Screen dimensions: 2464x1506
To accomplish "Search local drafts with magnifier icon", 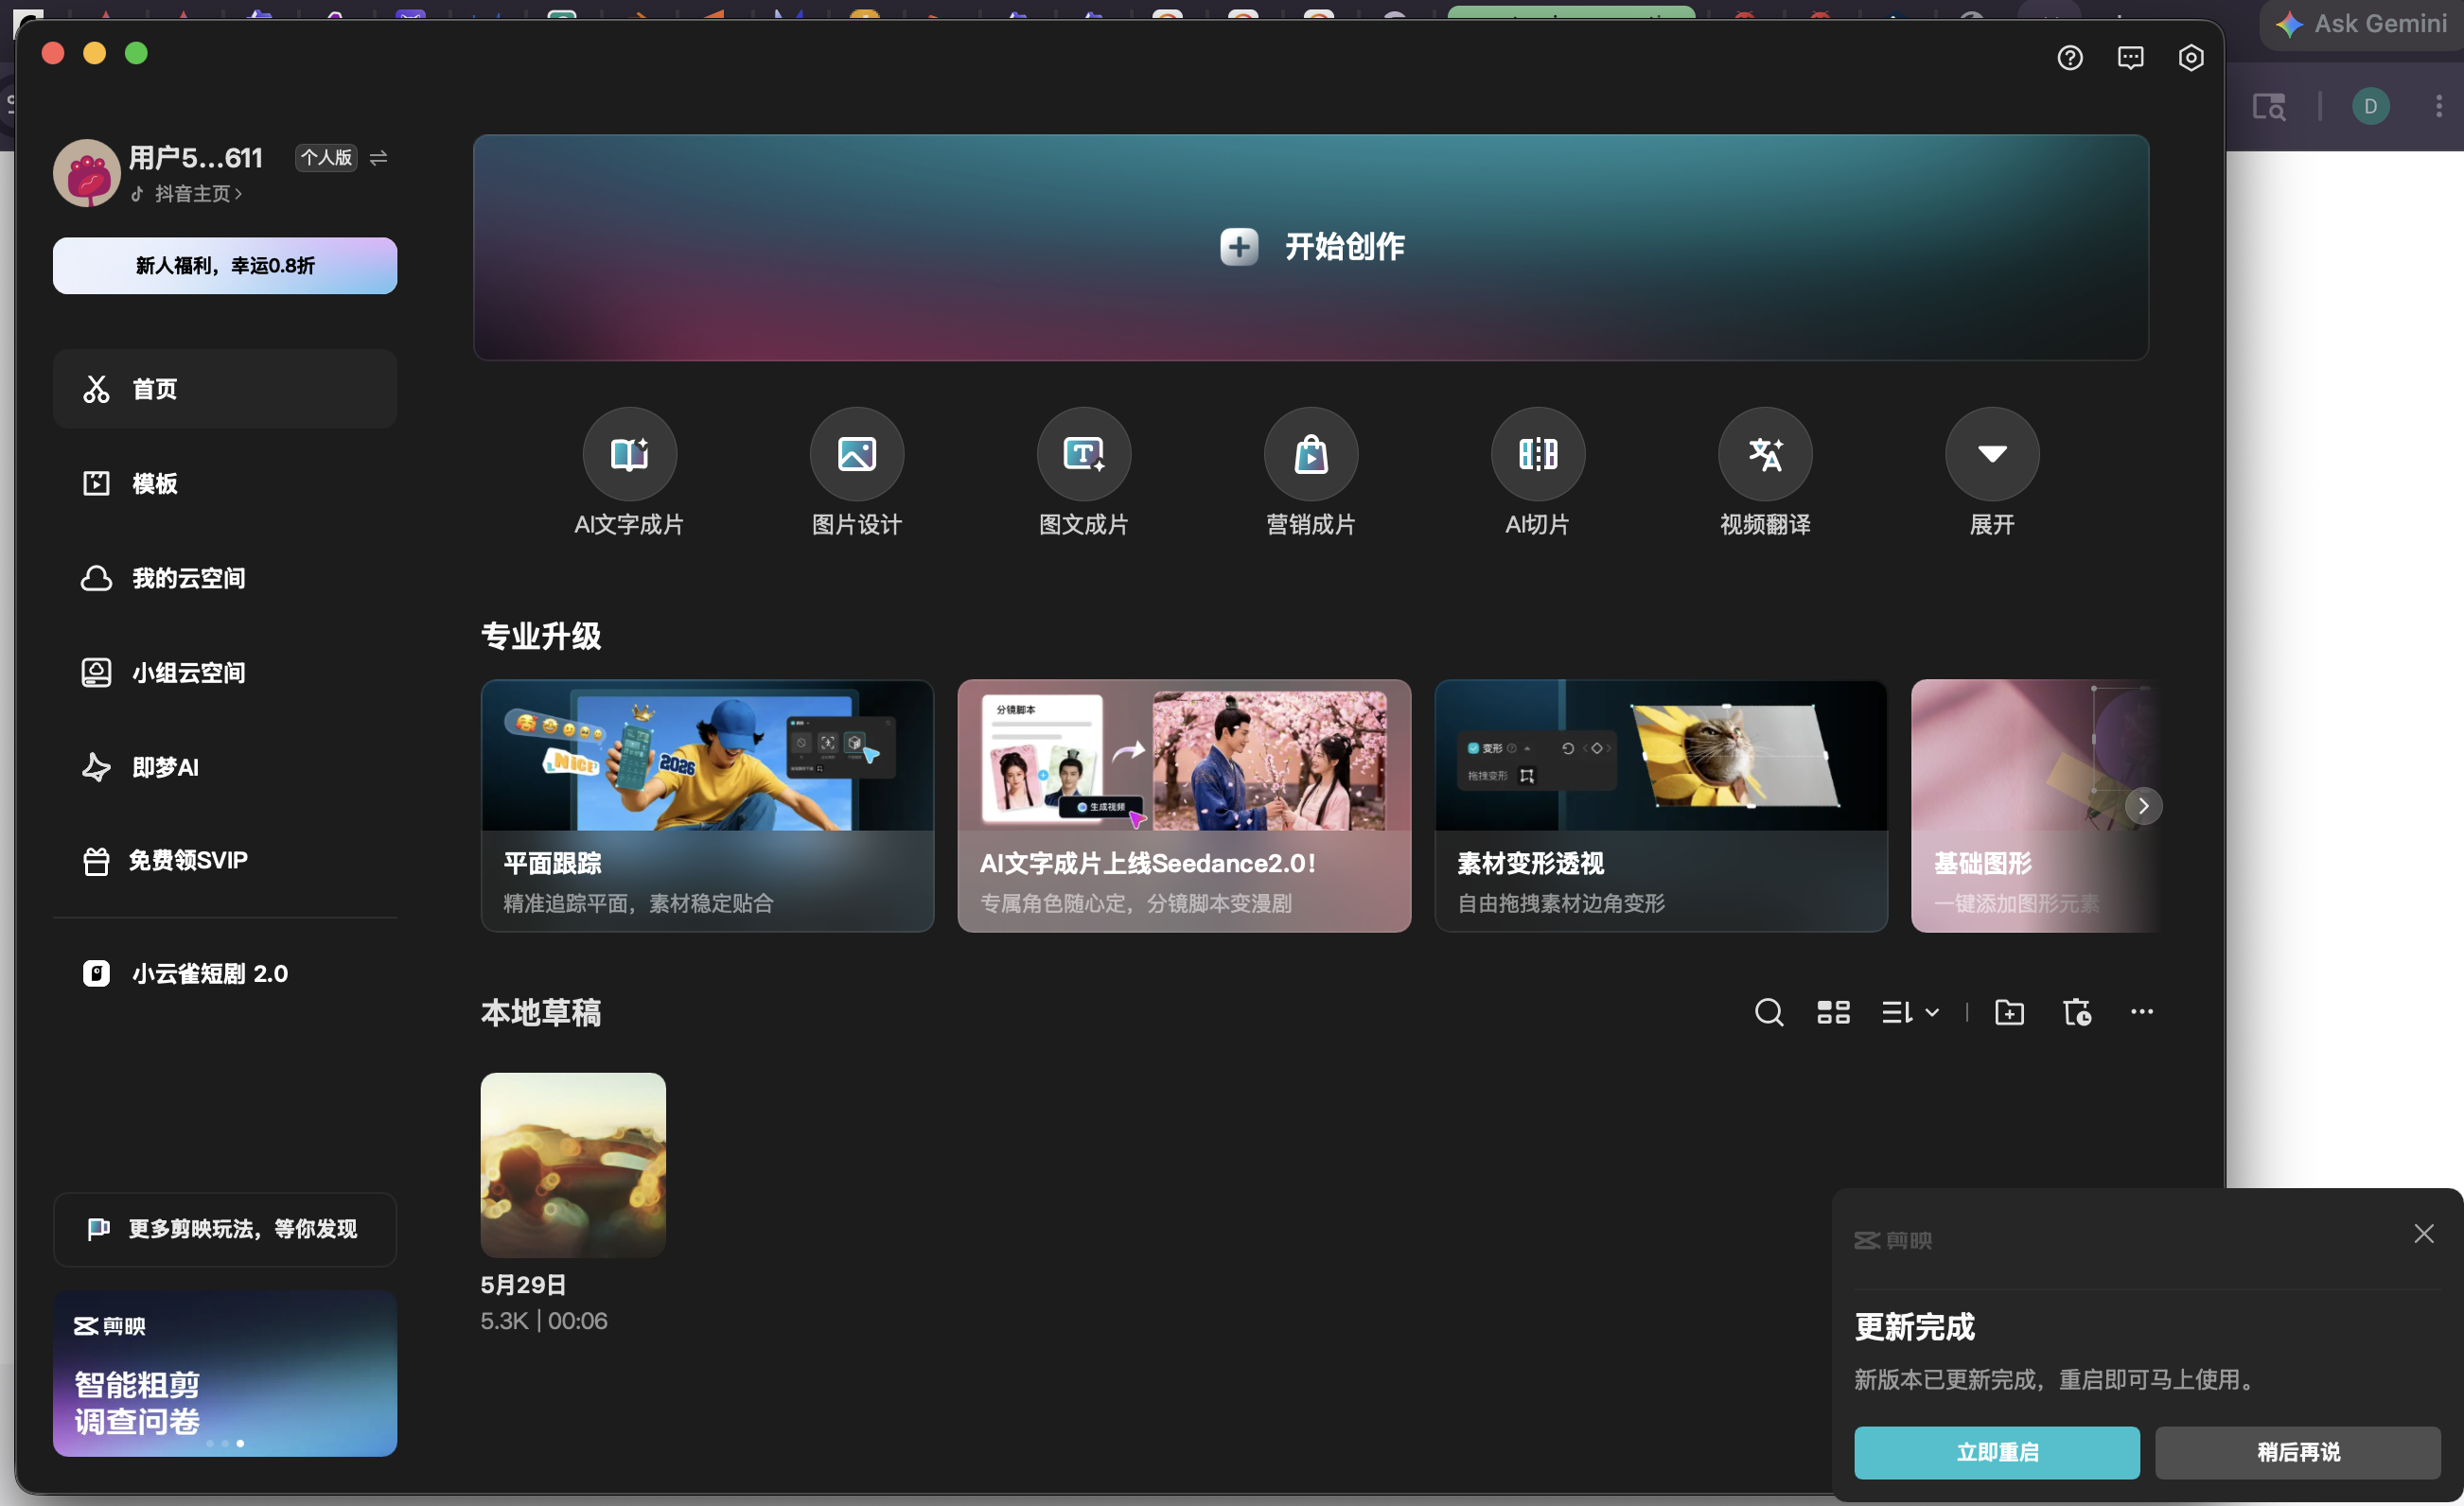I will point(1768,1012).
